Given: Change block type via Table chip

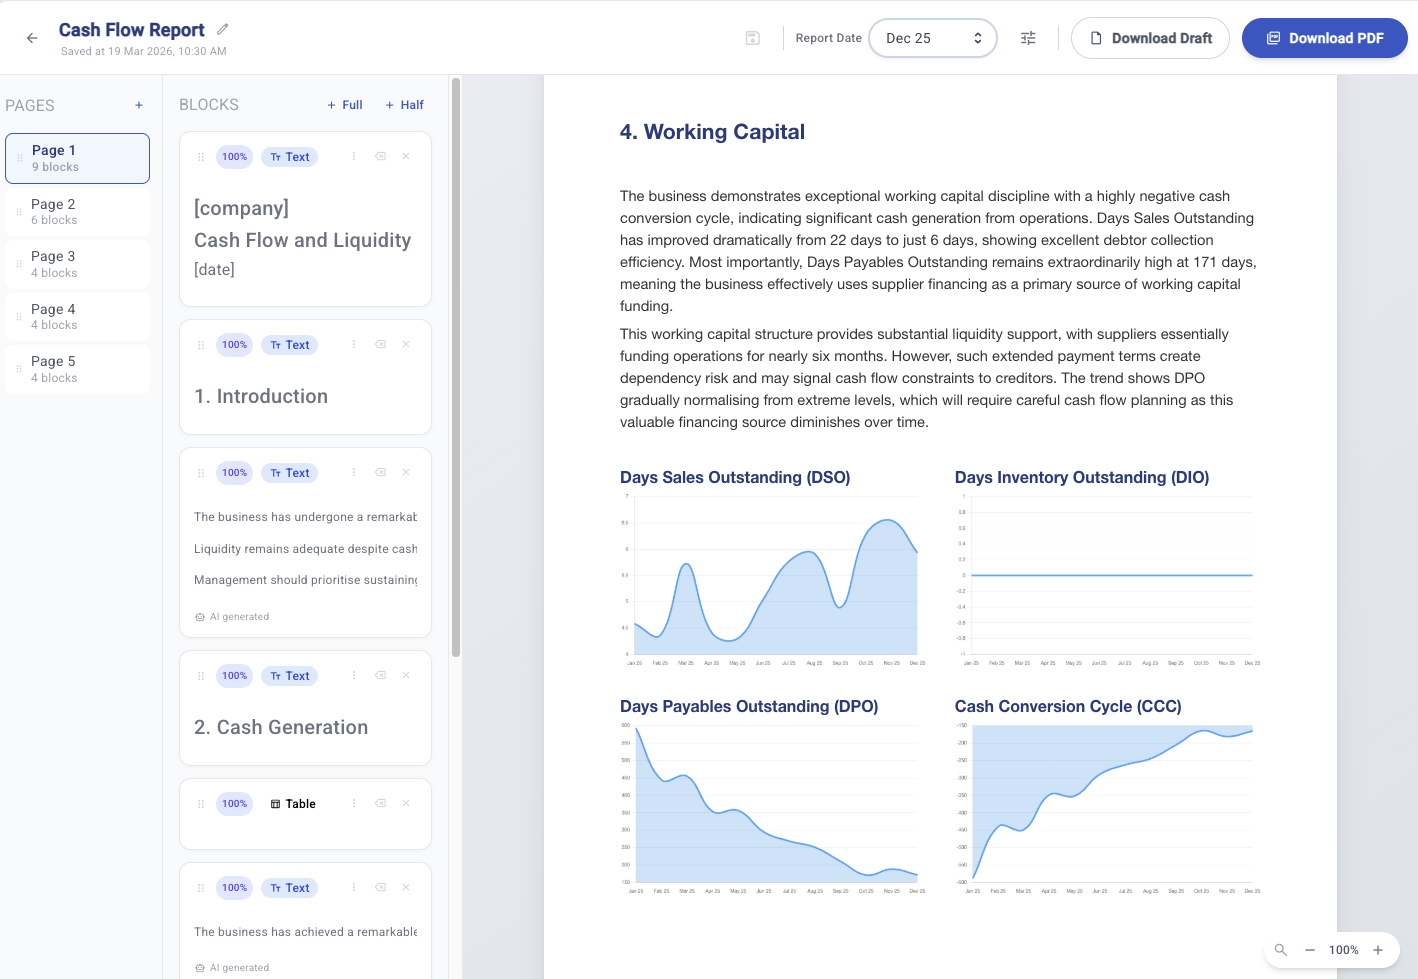Looking at the screenshot, I should tap(293, 804).
